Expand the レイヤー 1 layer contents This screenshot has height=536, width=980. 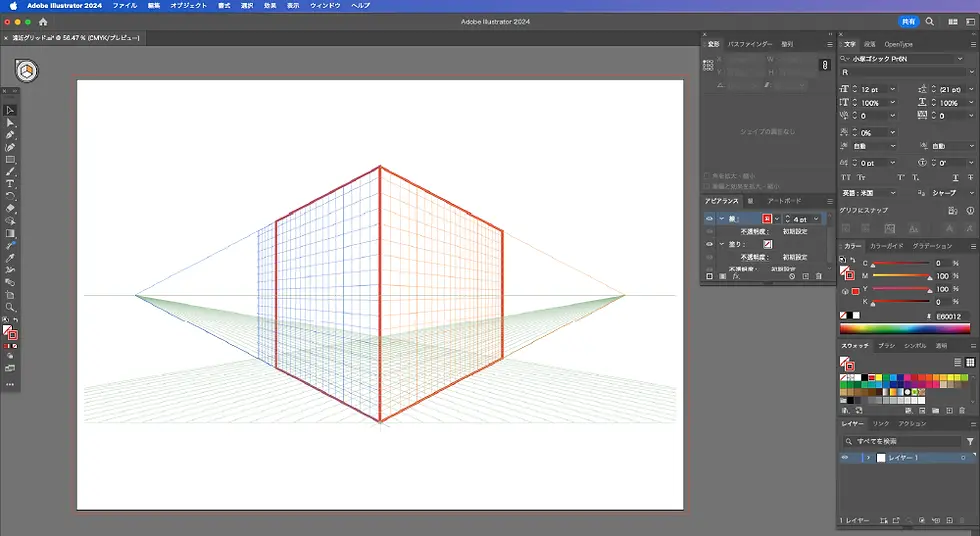tap(868, 457)
